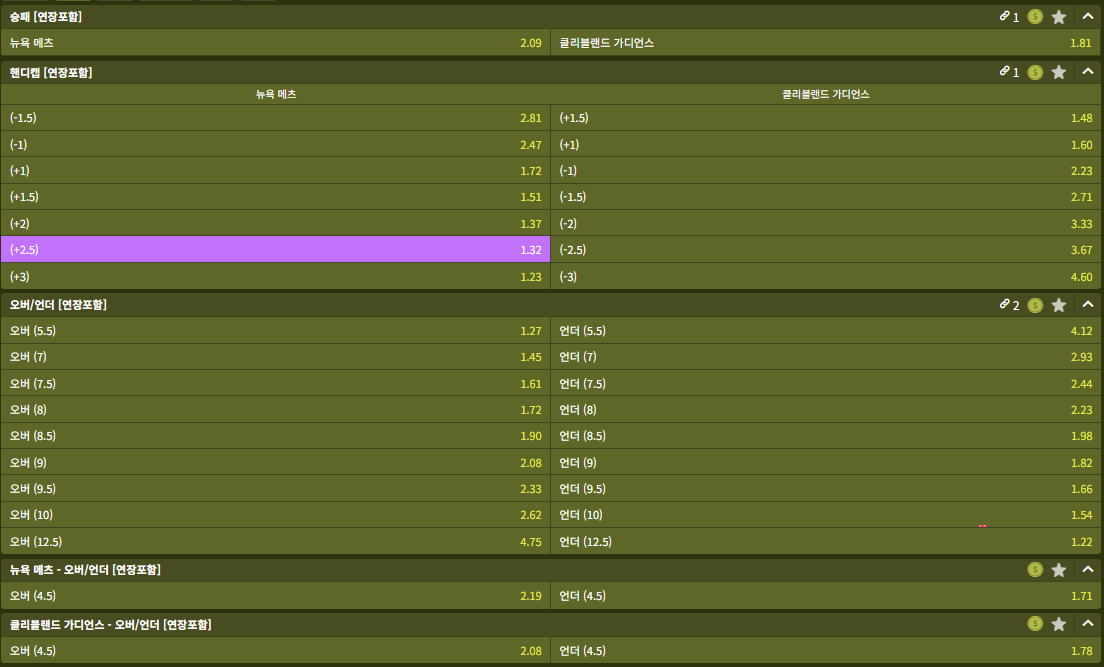The height and width of the screenshot is (667, 1104).
Task: Take 언더 (9.5) at odds 1.66
Action: click(x=825, y=488)
